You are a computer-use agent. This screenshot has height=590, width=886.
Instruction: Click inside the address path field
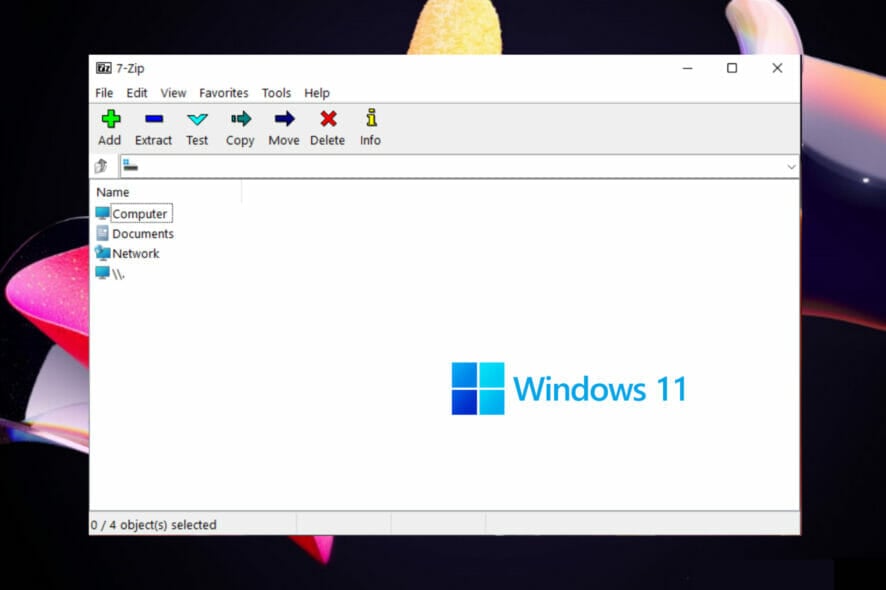pyautogui.click(x=452, y=167)
